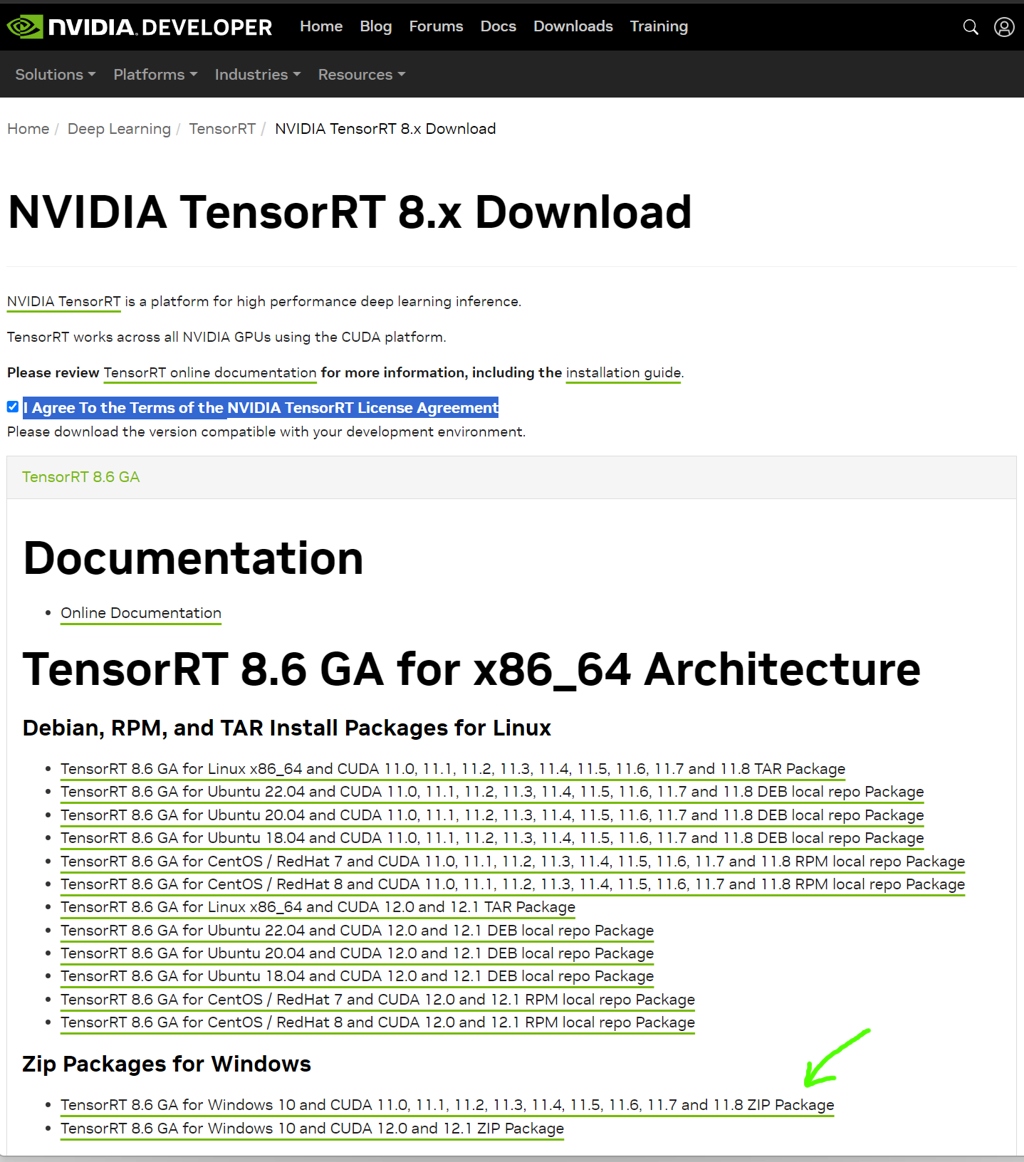
Task: Download CentOS / RedHat 8 CUDA 12.0 and 12.1 RPM package
Action: click(x=378, y=1023)
